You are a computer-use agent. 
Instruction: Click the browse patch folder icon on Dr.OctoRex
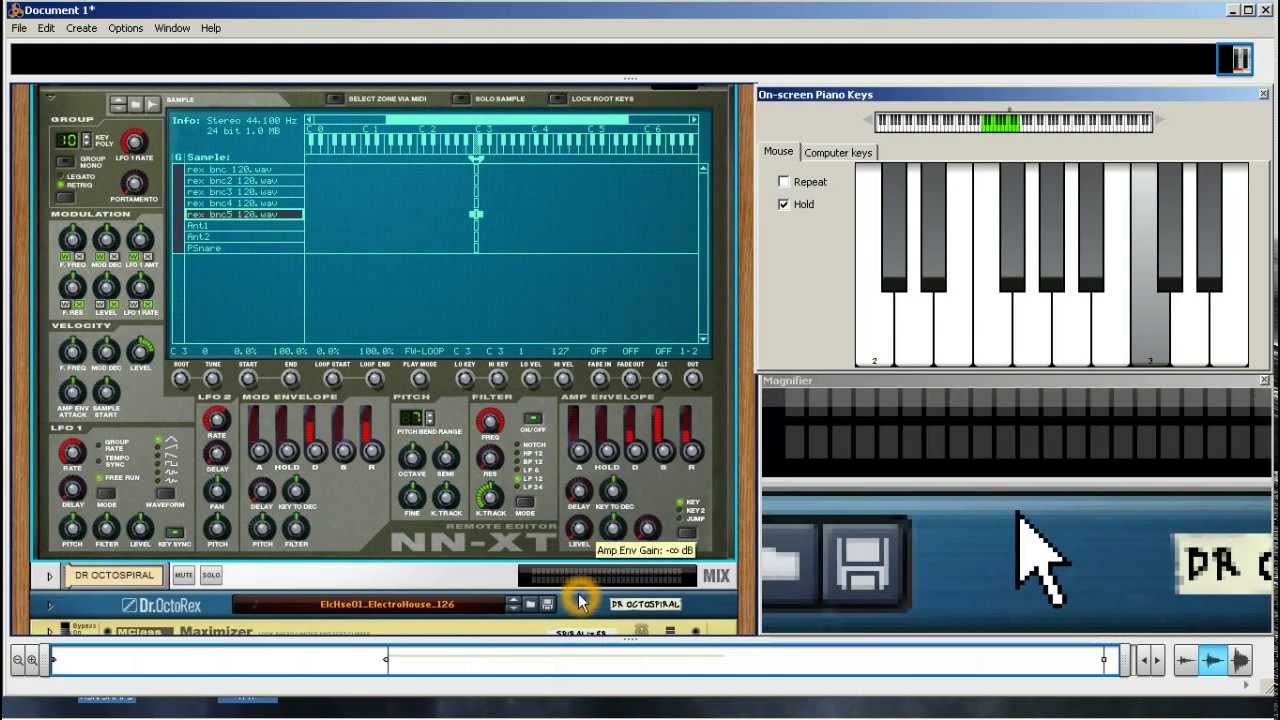click(x=530, y=604)
